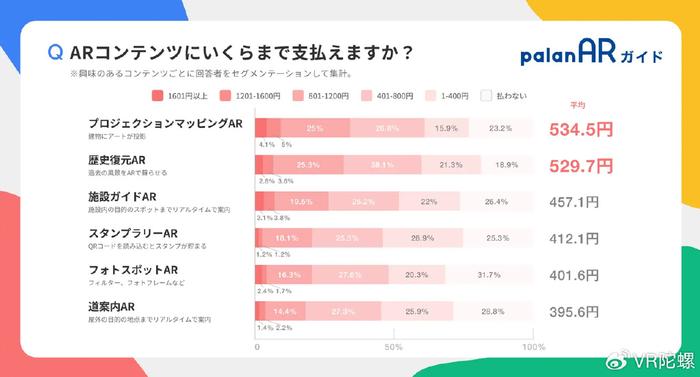Select the 1201-1600円 legend swatch
The height and width of the screenshot is (377, 700).
coord(225,96)
